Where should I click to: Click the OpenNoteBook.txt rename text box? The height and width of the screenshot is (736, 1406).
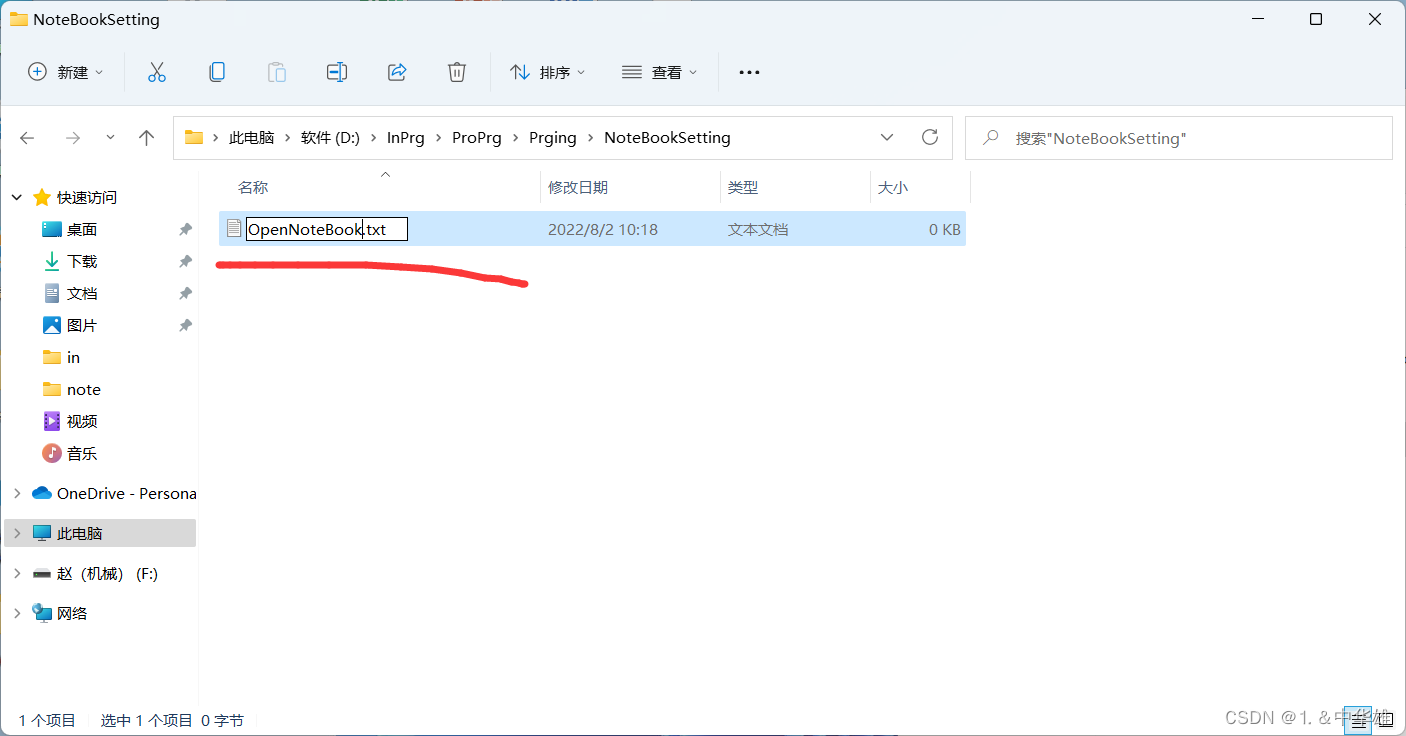click(x=327, y=229)
